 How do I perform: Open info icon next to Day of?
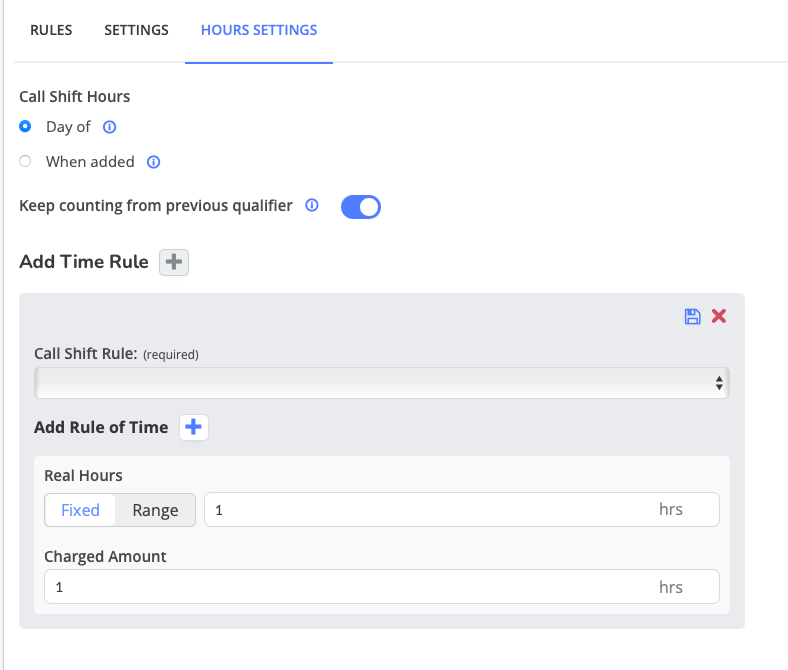[110, 127]
